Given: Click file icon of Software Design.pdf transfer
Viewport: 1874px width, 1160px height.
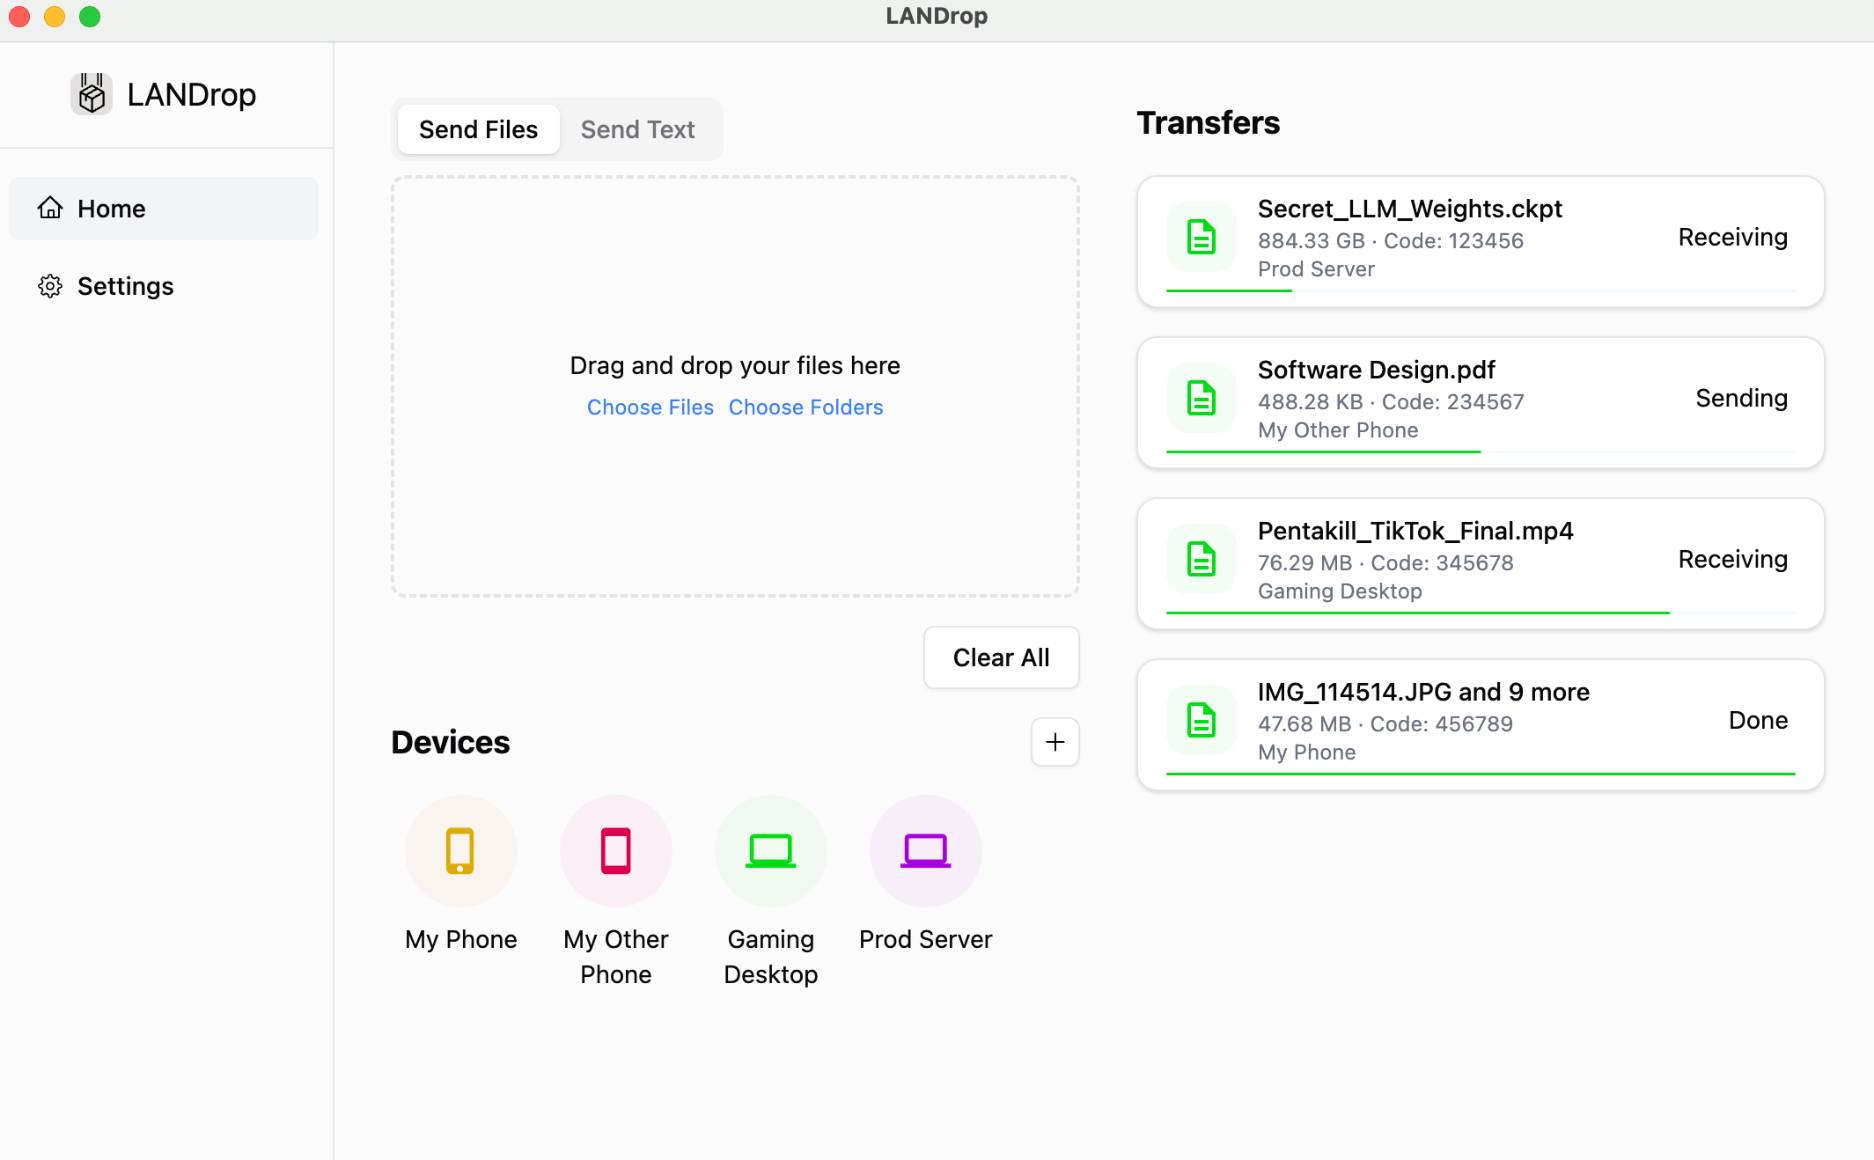Looking at the screenshot, I should (1201, 398).
